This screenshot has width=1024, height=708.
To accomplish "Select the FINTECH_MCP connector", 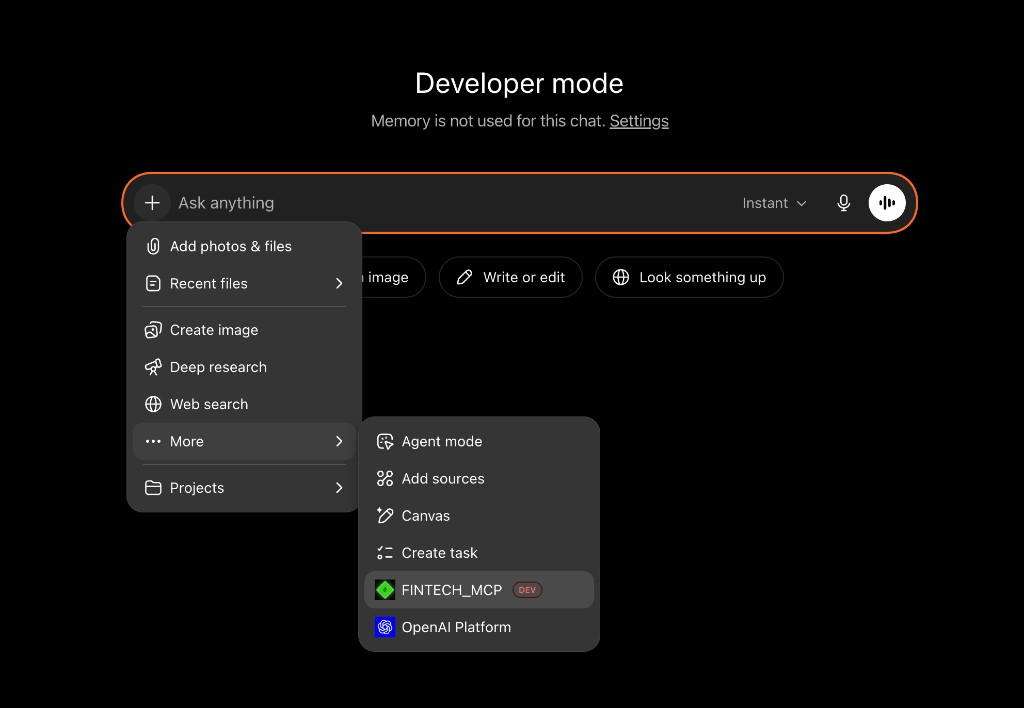I will [479, 590].
